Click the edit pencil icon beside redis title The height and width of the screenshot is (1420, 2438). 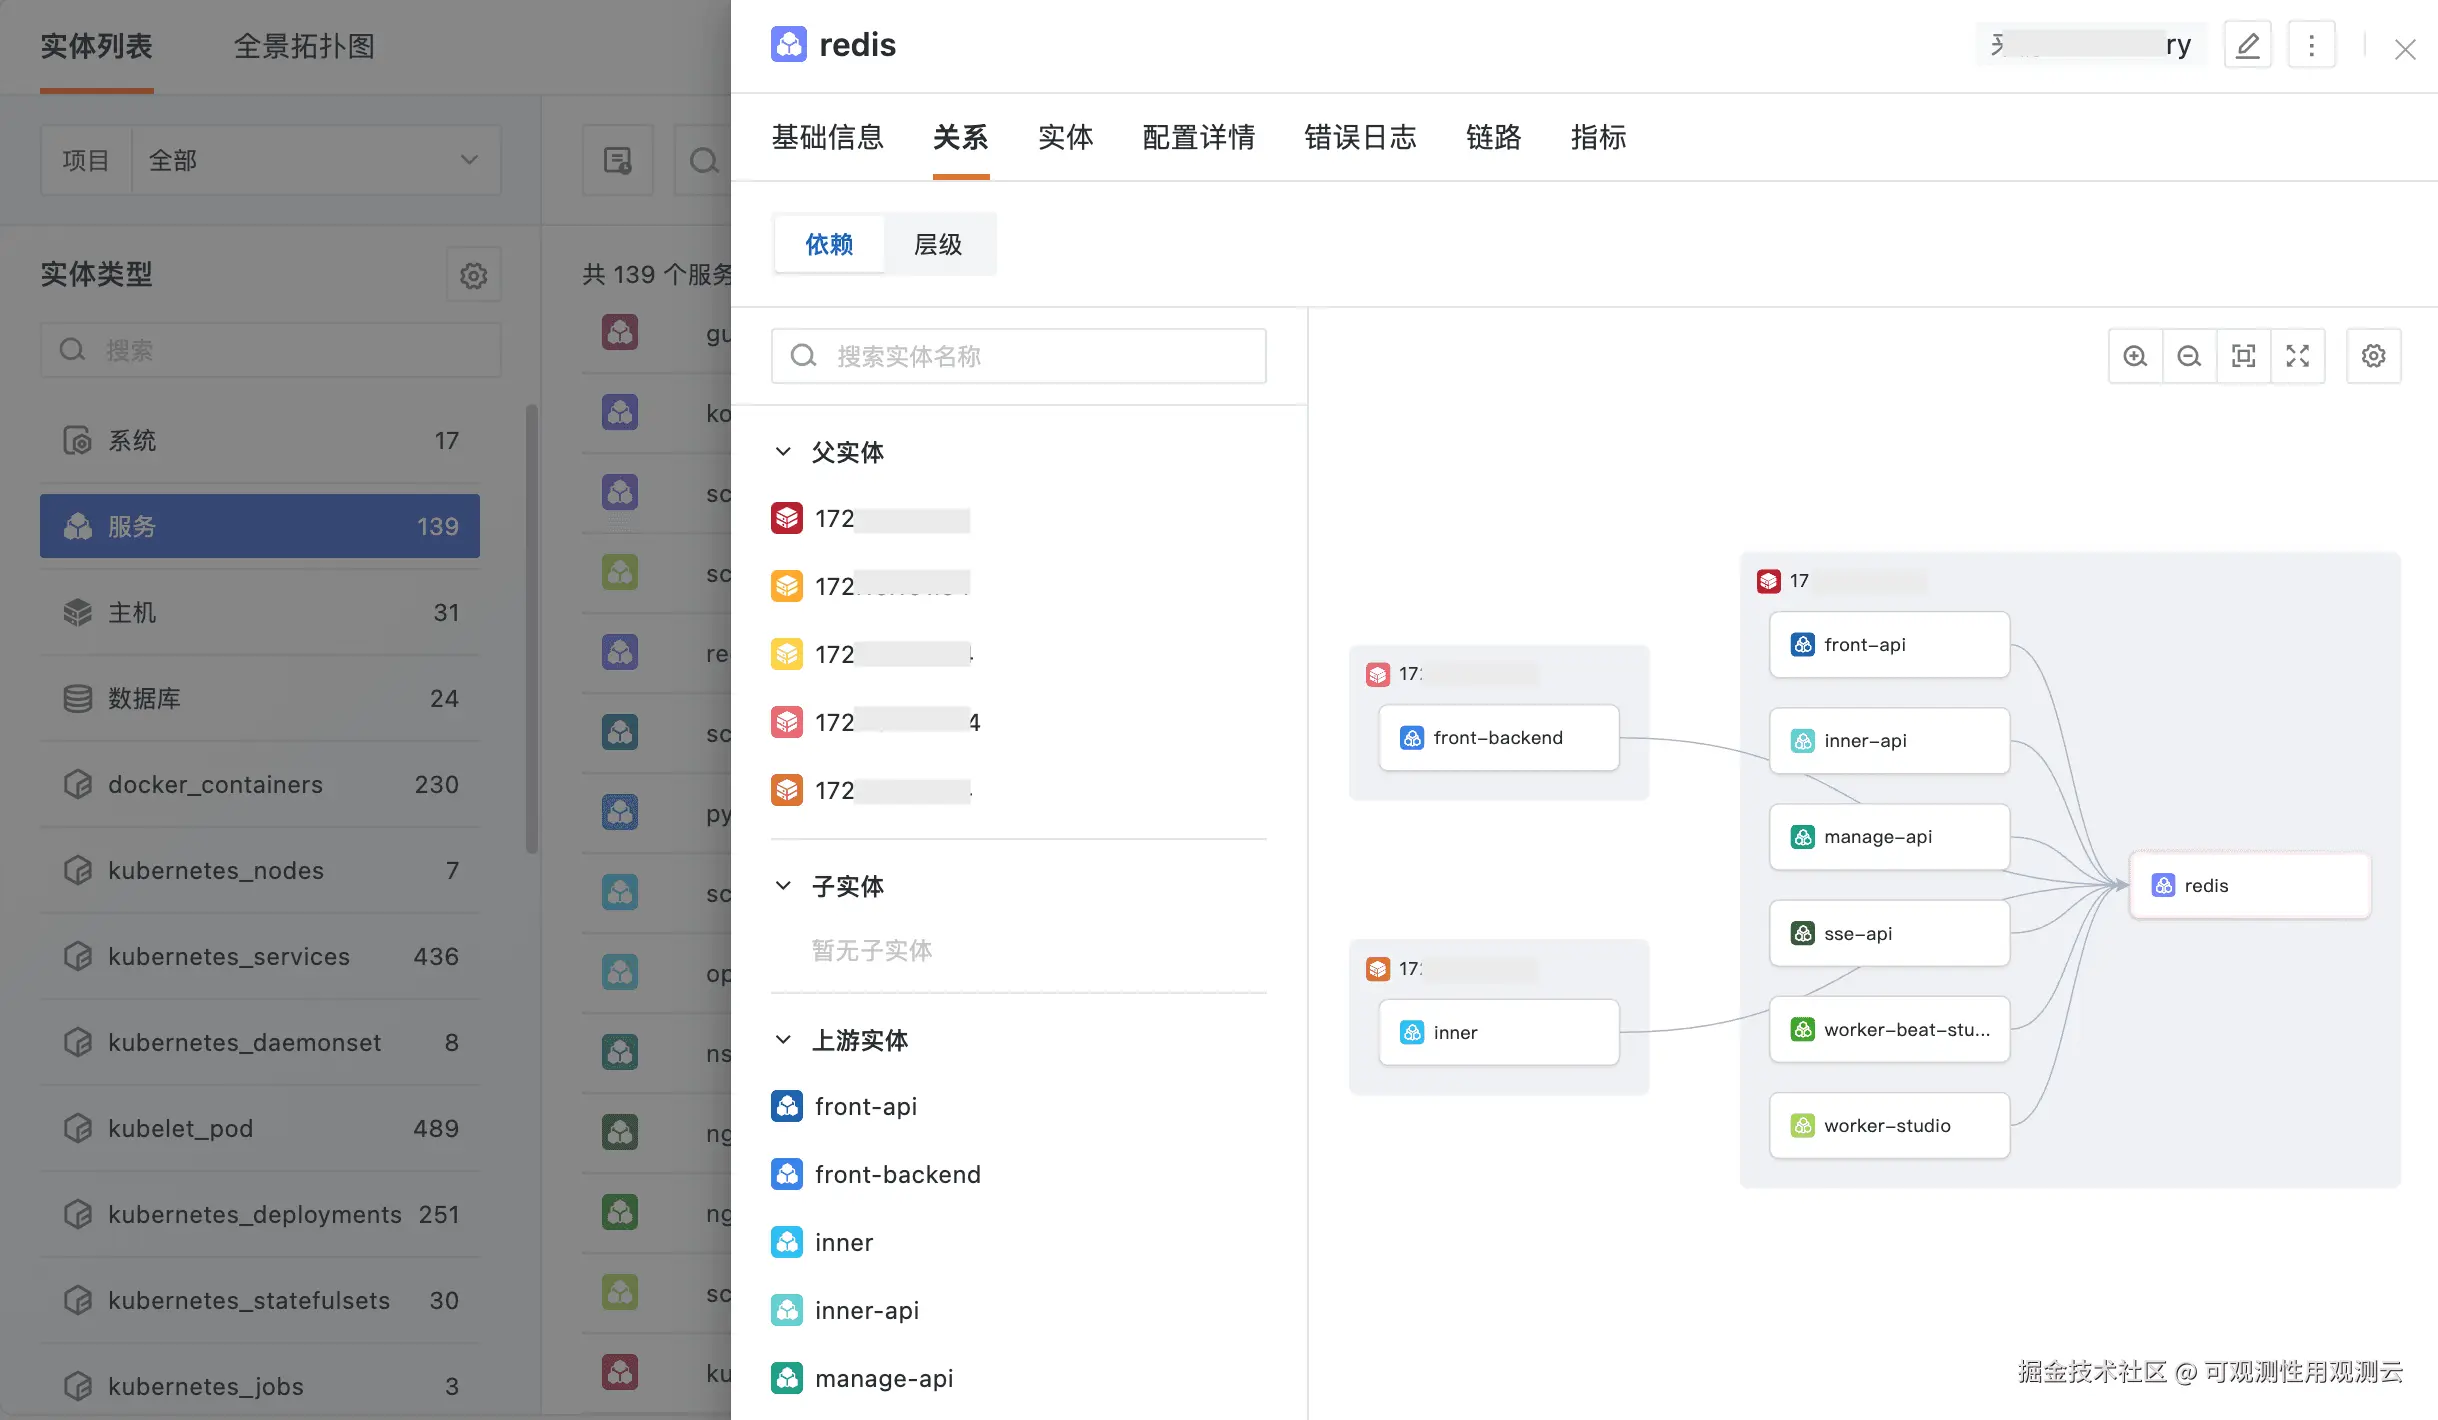click(x=2247, y=45)
